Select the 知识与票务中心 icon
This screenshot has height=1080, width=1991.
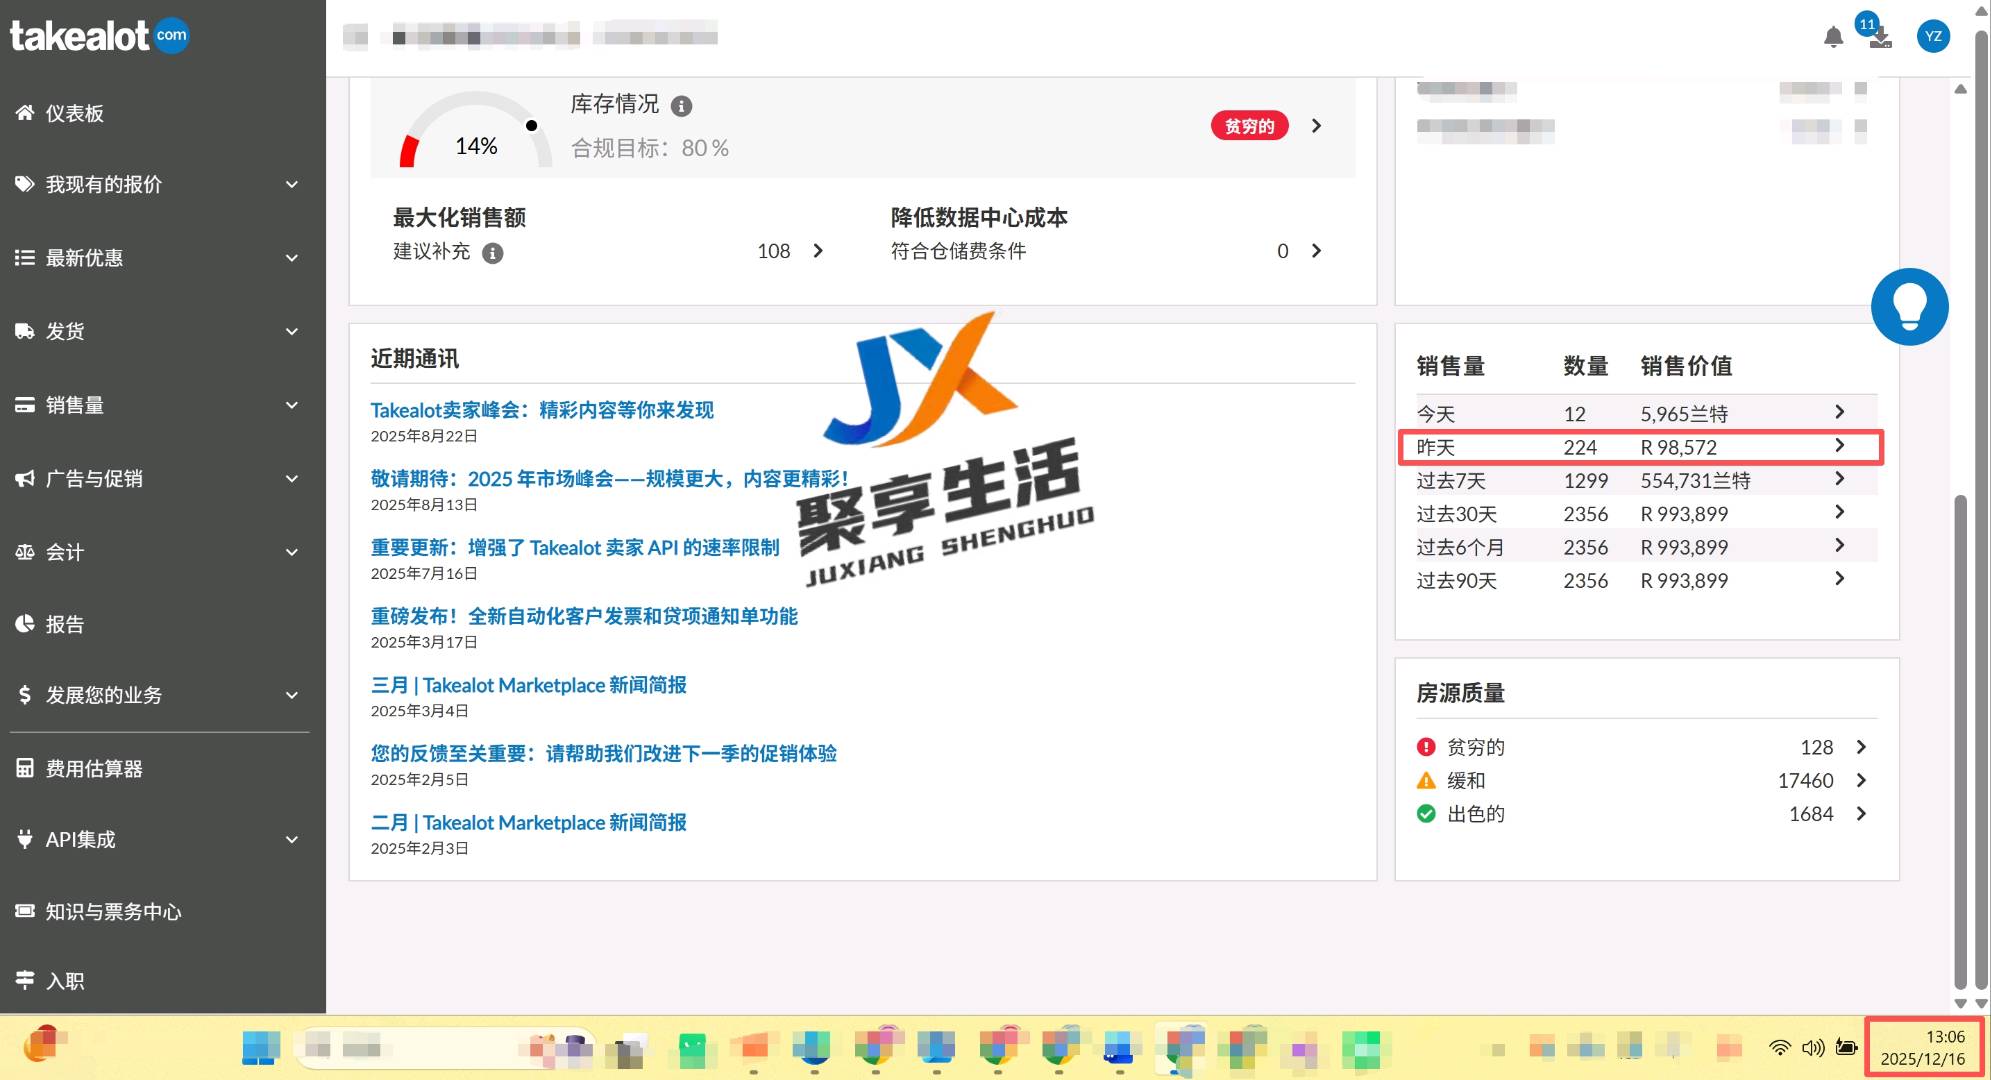pos(25,911)
